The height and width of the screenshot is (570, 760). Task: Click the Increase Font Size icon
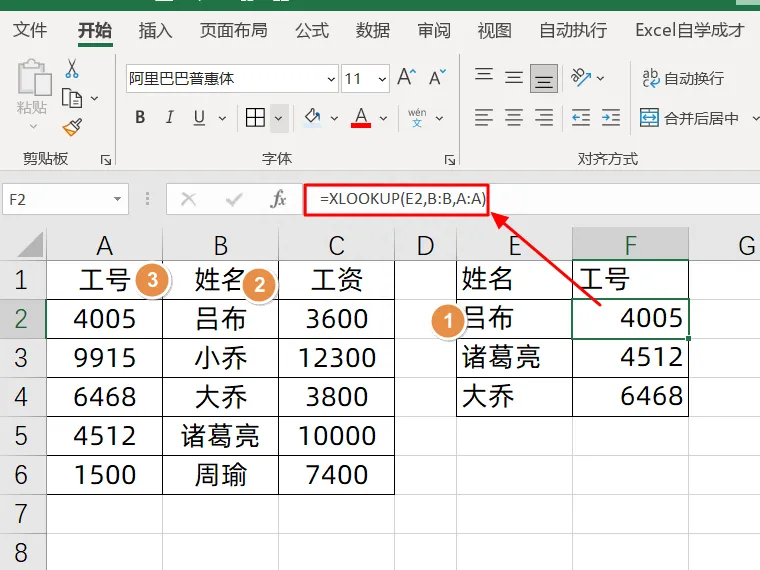[406, 78]
